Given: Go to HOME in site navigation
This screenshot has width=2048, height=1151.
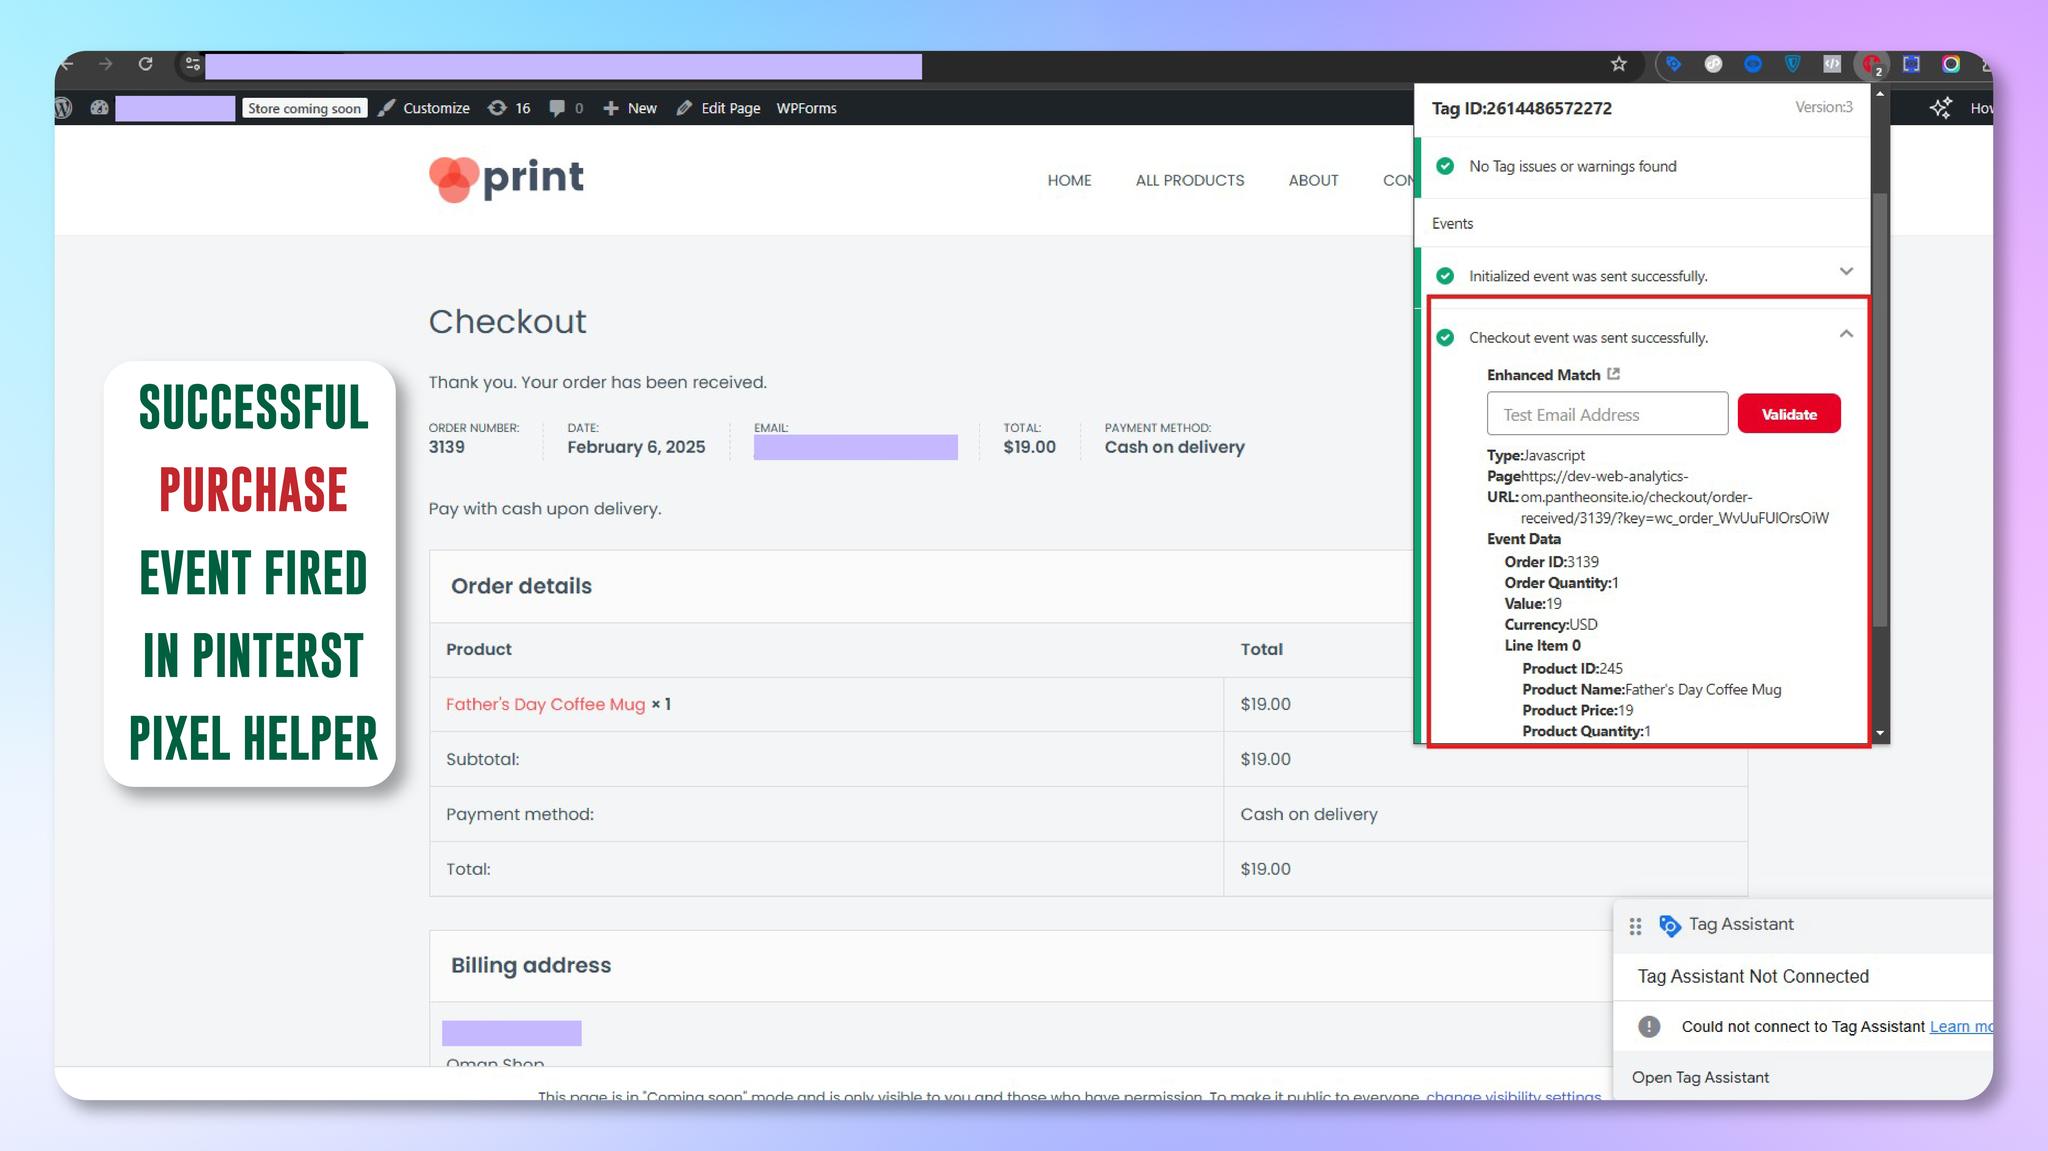Looking at the screenshot, I should click(1069, 180).
